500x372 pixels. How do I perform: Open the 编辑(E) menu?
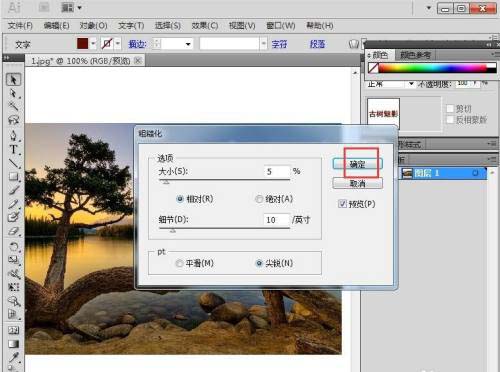[57, 26]
